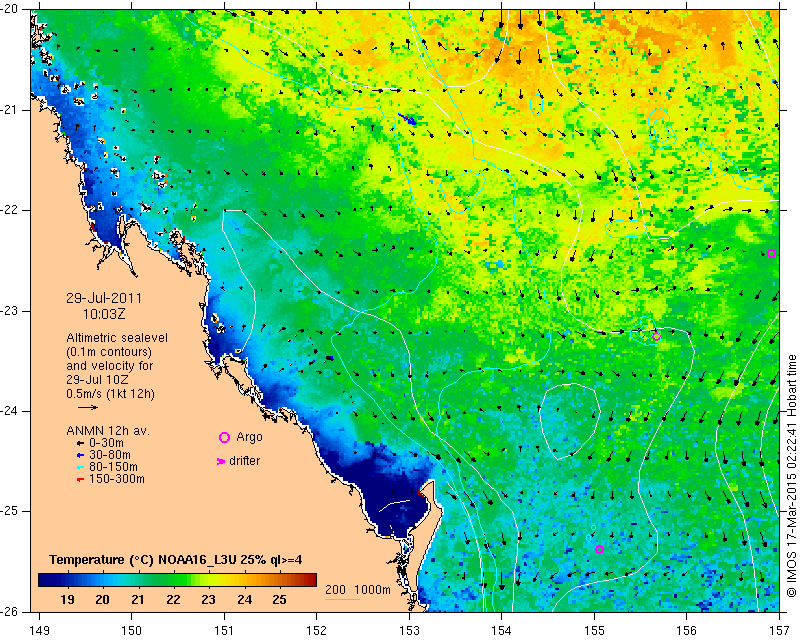Click the longitude axis label '153'
The height and width of the screenshot is (640, 800).
[x=409, y=630]
